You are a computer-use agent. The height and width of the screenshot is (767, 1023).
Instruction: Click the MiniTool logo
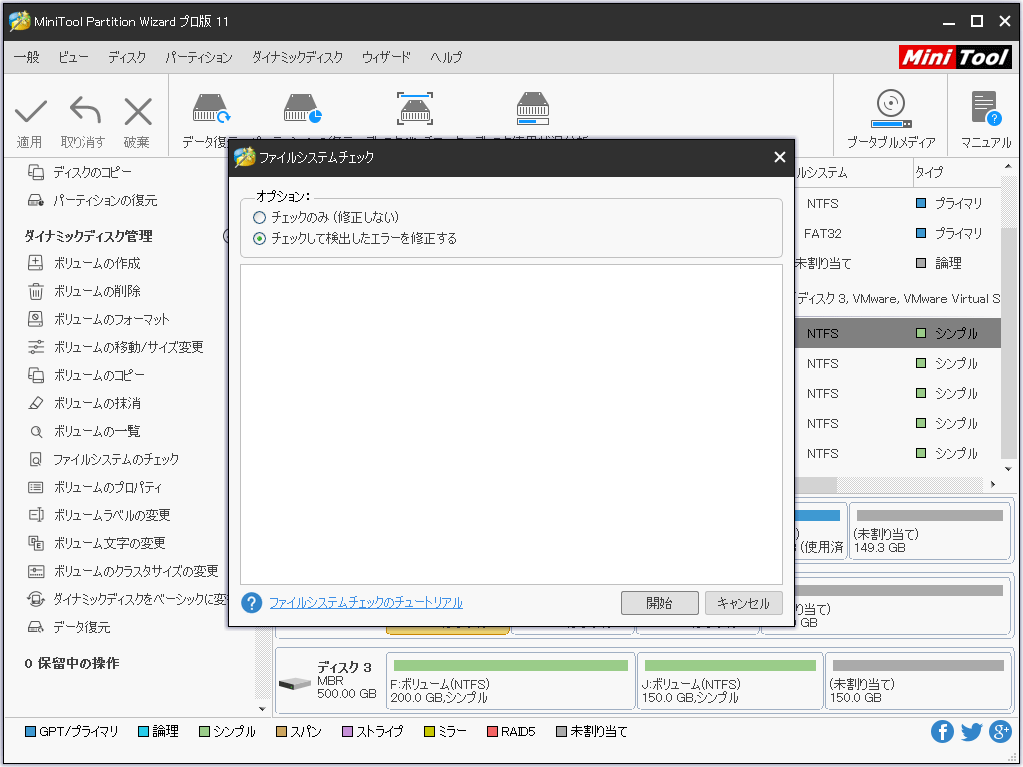955,57
